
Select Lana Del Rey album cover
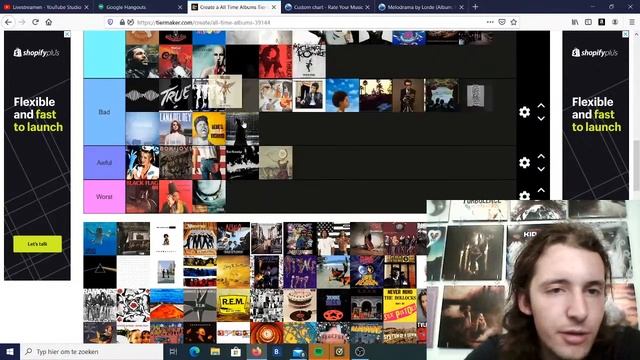coord(176,129)
